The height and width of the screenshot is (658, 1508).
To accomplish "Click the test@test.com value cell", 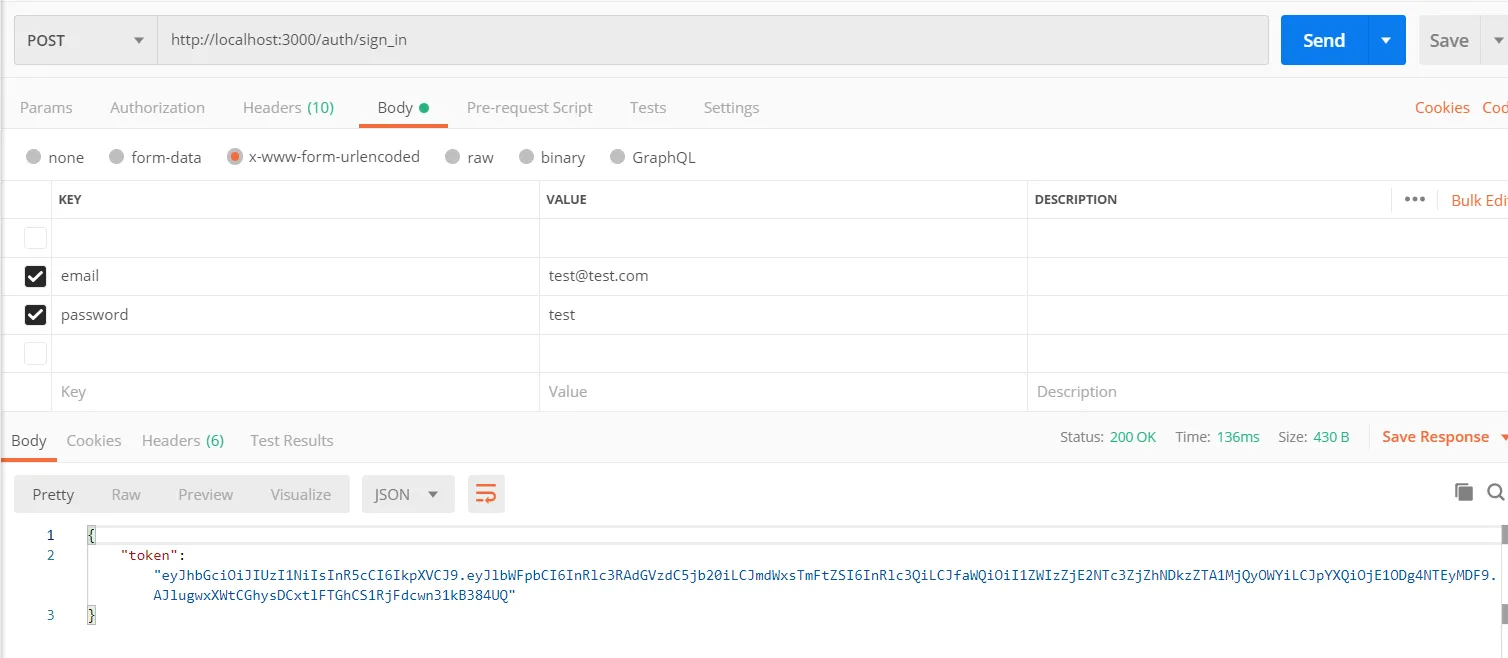I will [783, 276].
